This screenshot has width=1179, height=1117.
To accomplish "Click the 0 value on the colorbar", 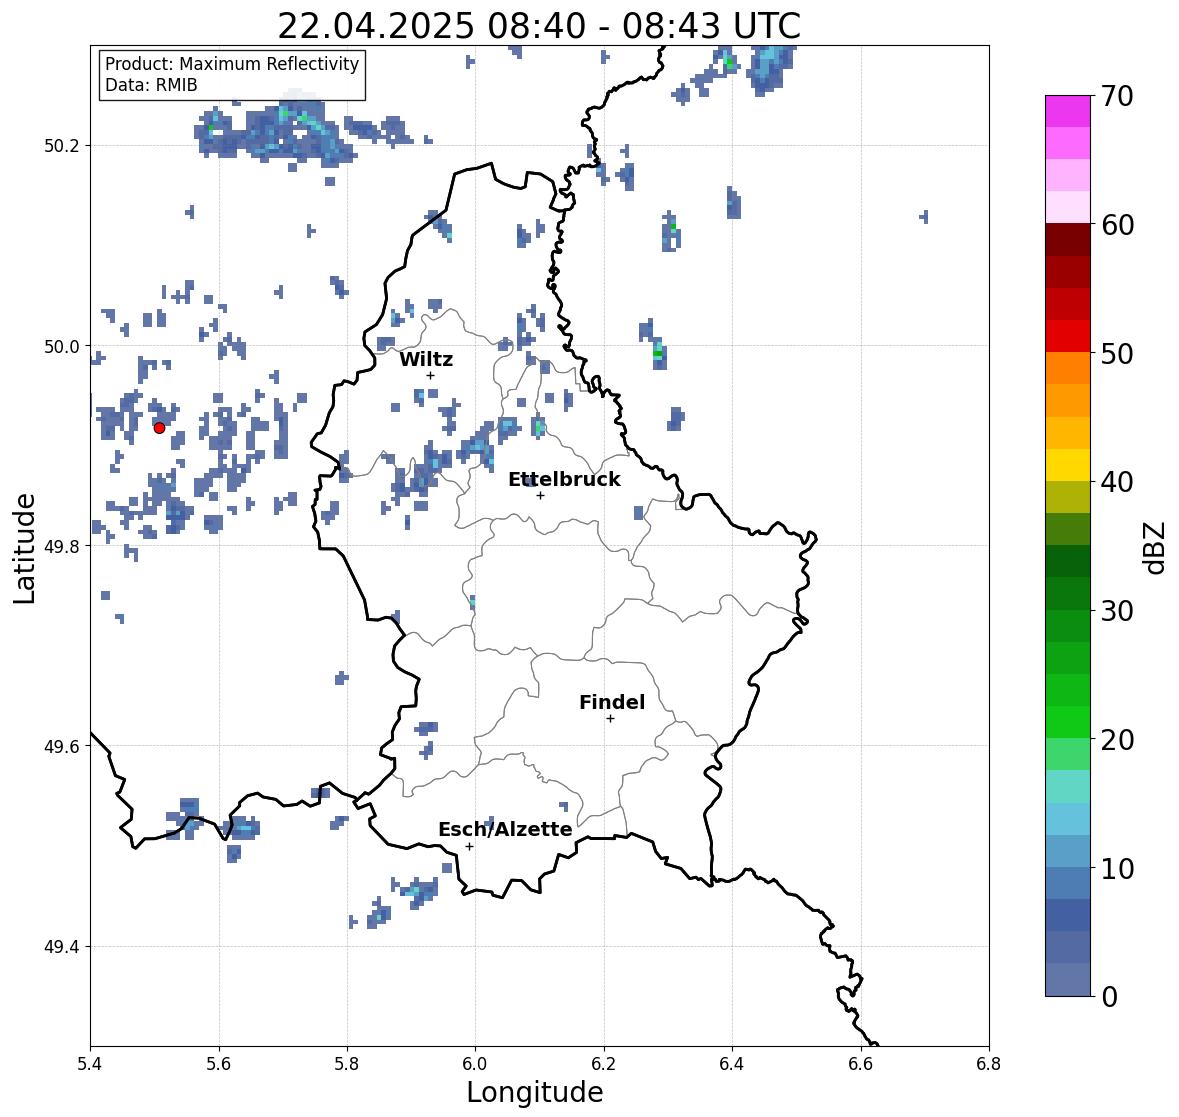I will tap(1109, 997).
